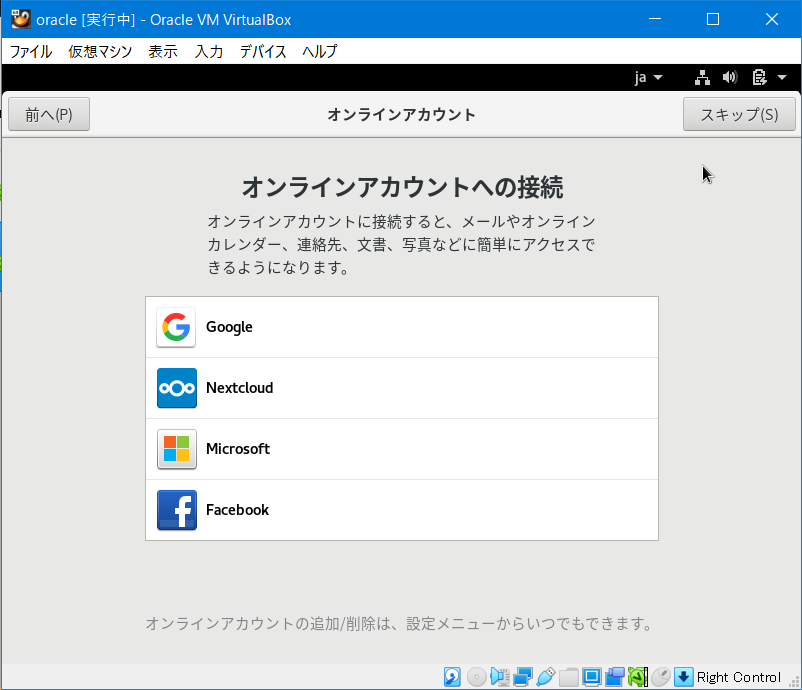Click スキップ to skip online accounts
Image resolution: width=802 pixels, height=690 pixels.
click(739, 113)
